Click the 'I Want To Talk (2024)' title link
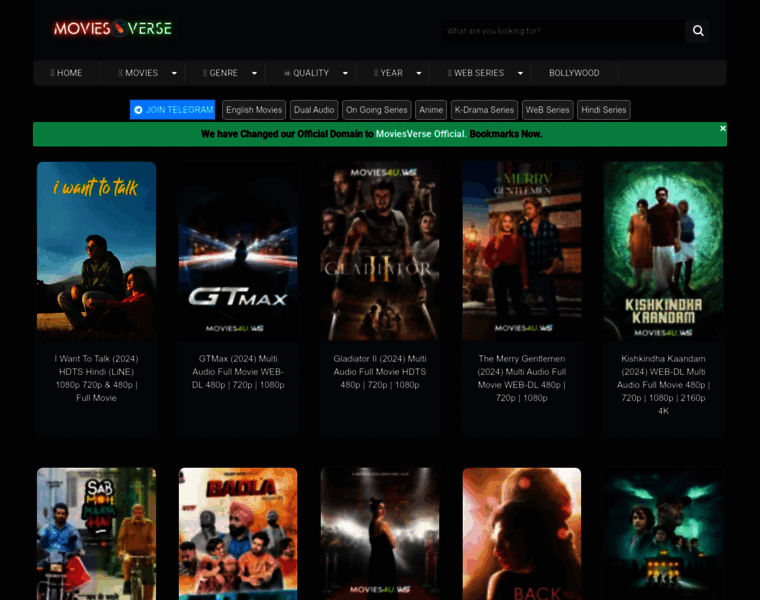The height and width of the screenshot is (600, 760). pyautogui.click(x=96, y=378)
